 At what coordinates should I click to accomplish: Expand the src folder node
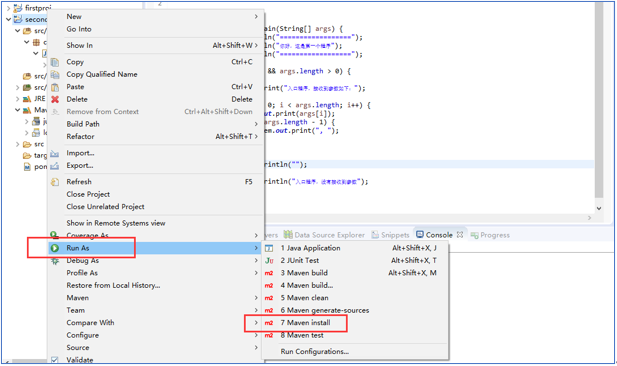click(x=17, y=144)
